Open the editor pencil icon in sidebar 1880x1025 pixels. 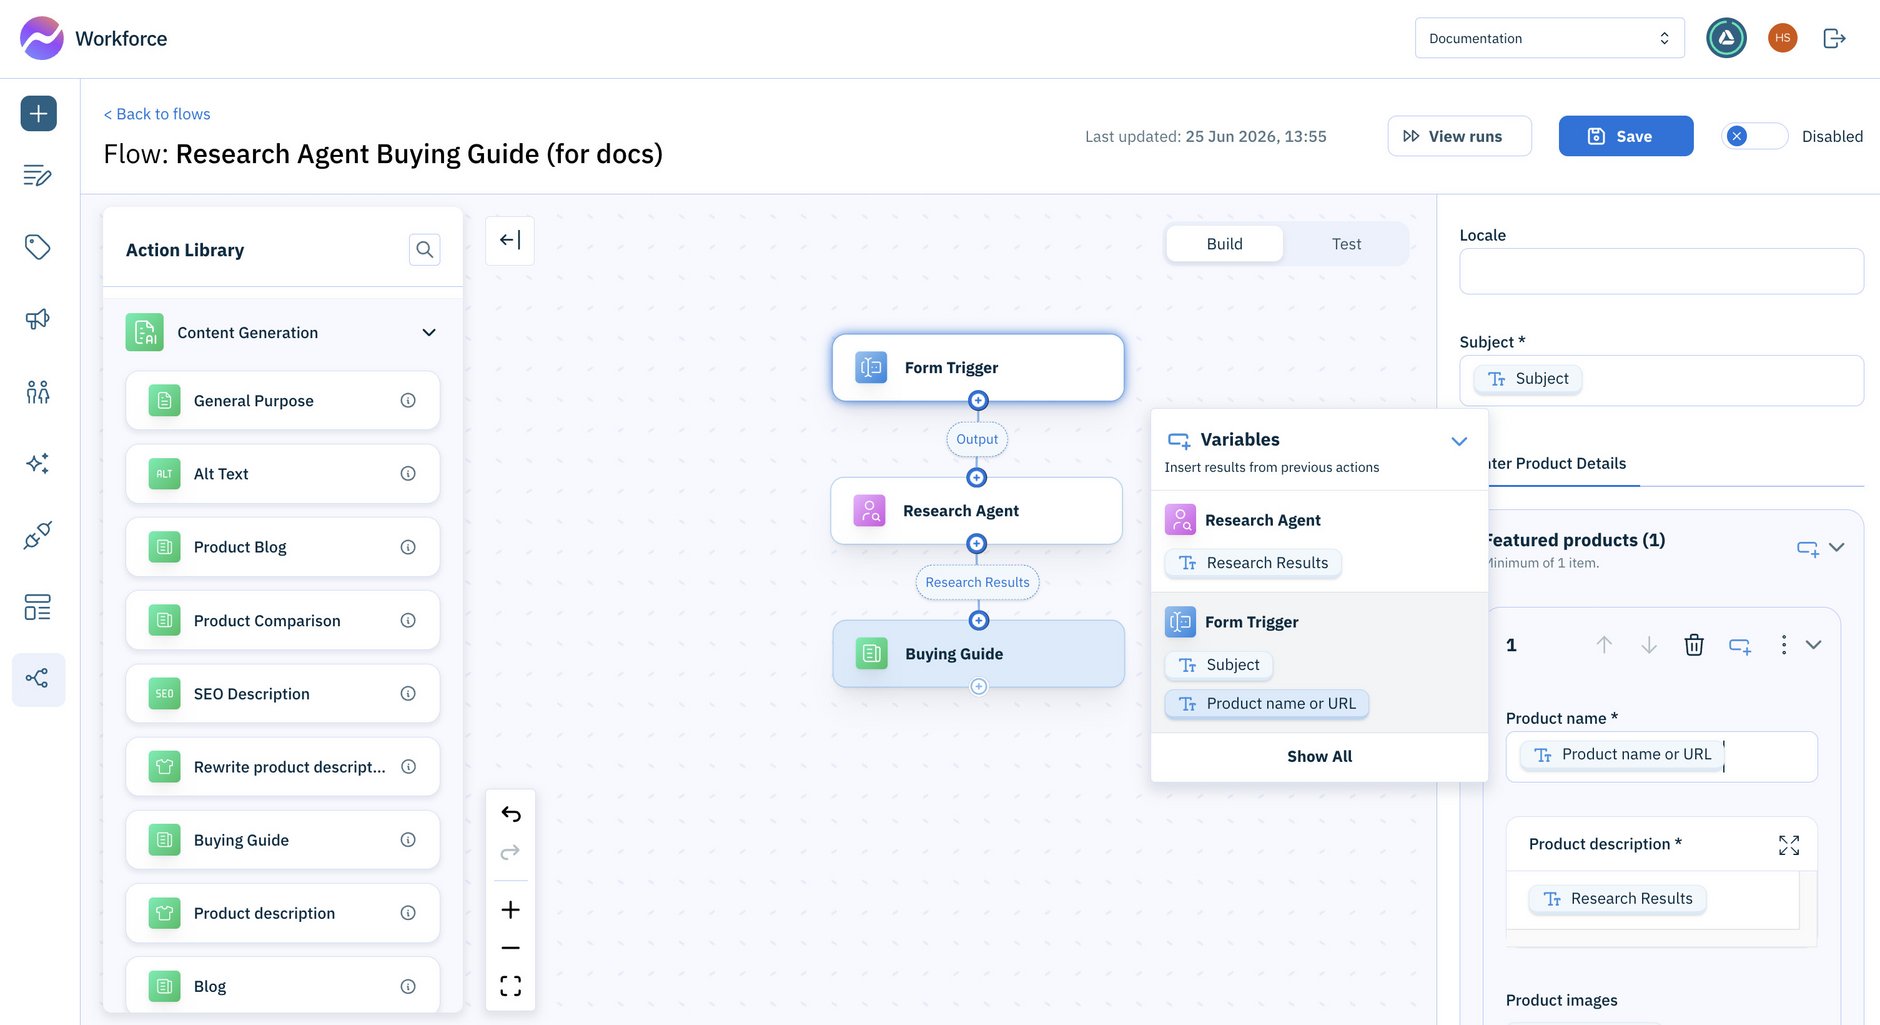(38, 176)
